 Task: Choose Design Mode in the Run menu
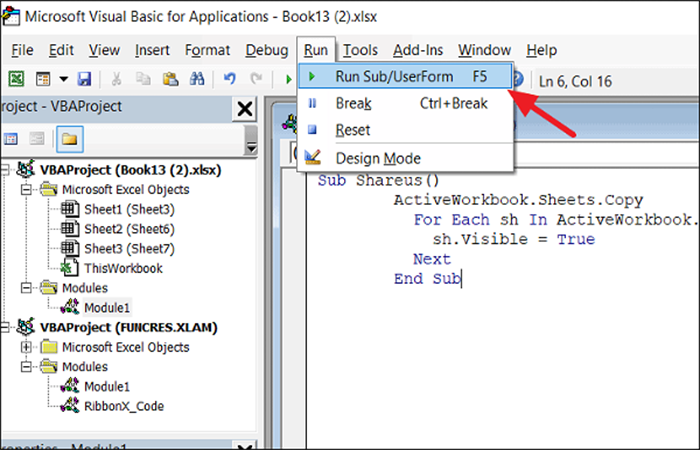(405, 158)
